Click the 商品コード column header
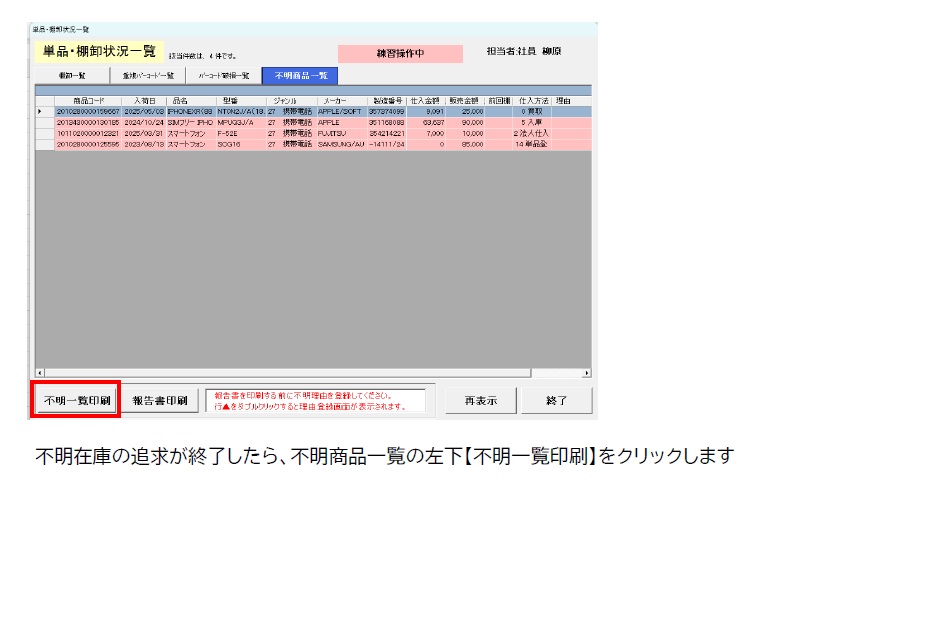The width and height of the screenshot is (945, 621). point(88,101)
